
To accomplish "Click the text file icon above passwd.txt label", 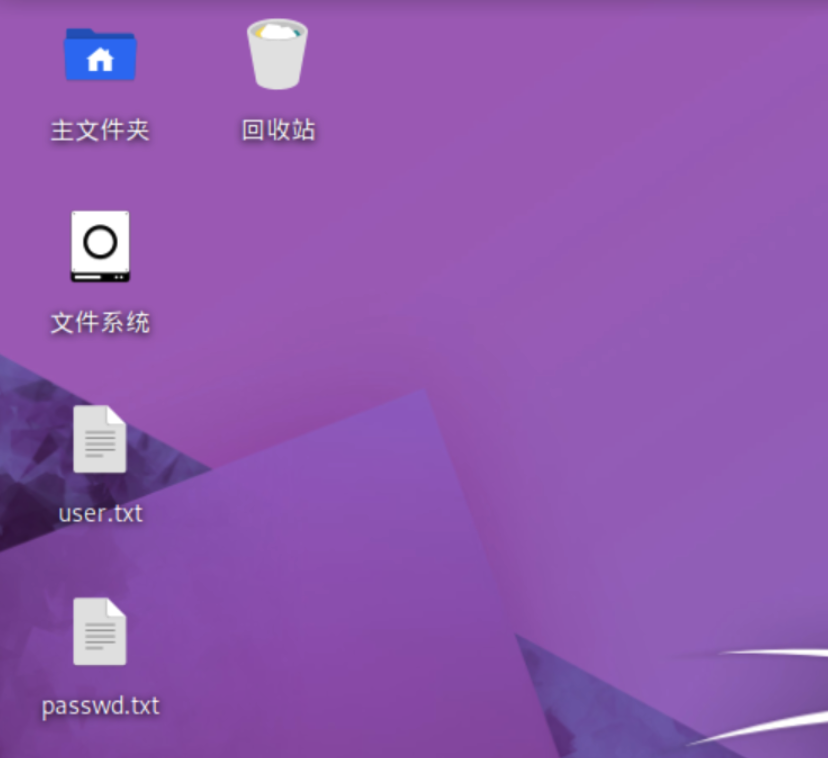I will point(99,630).
